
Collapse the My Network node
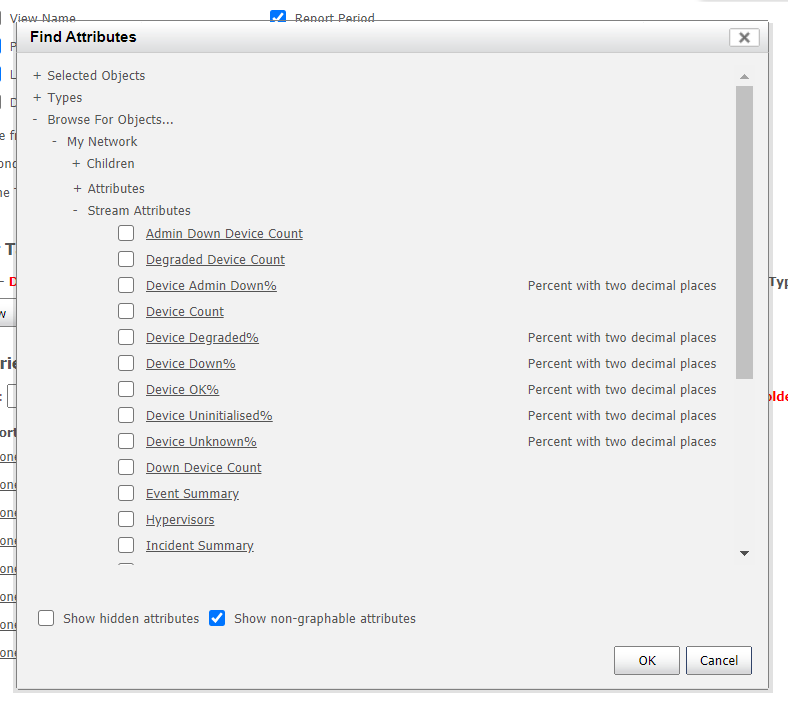point(55,142)
